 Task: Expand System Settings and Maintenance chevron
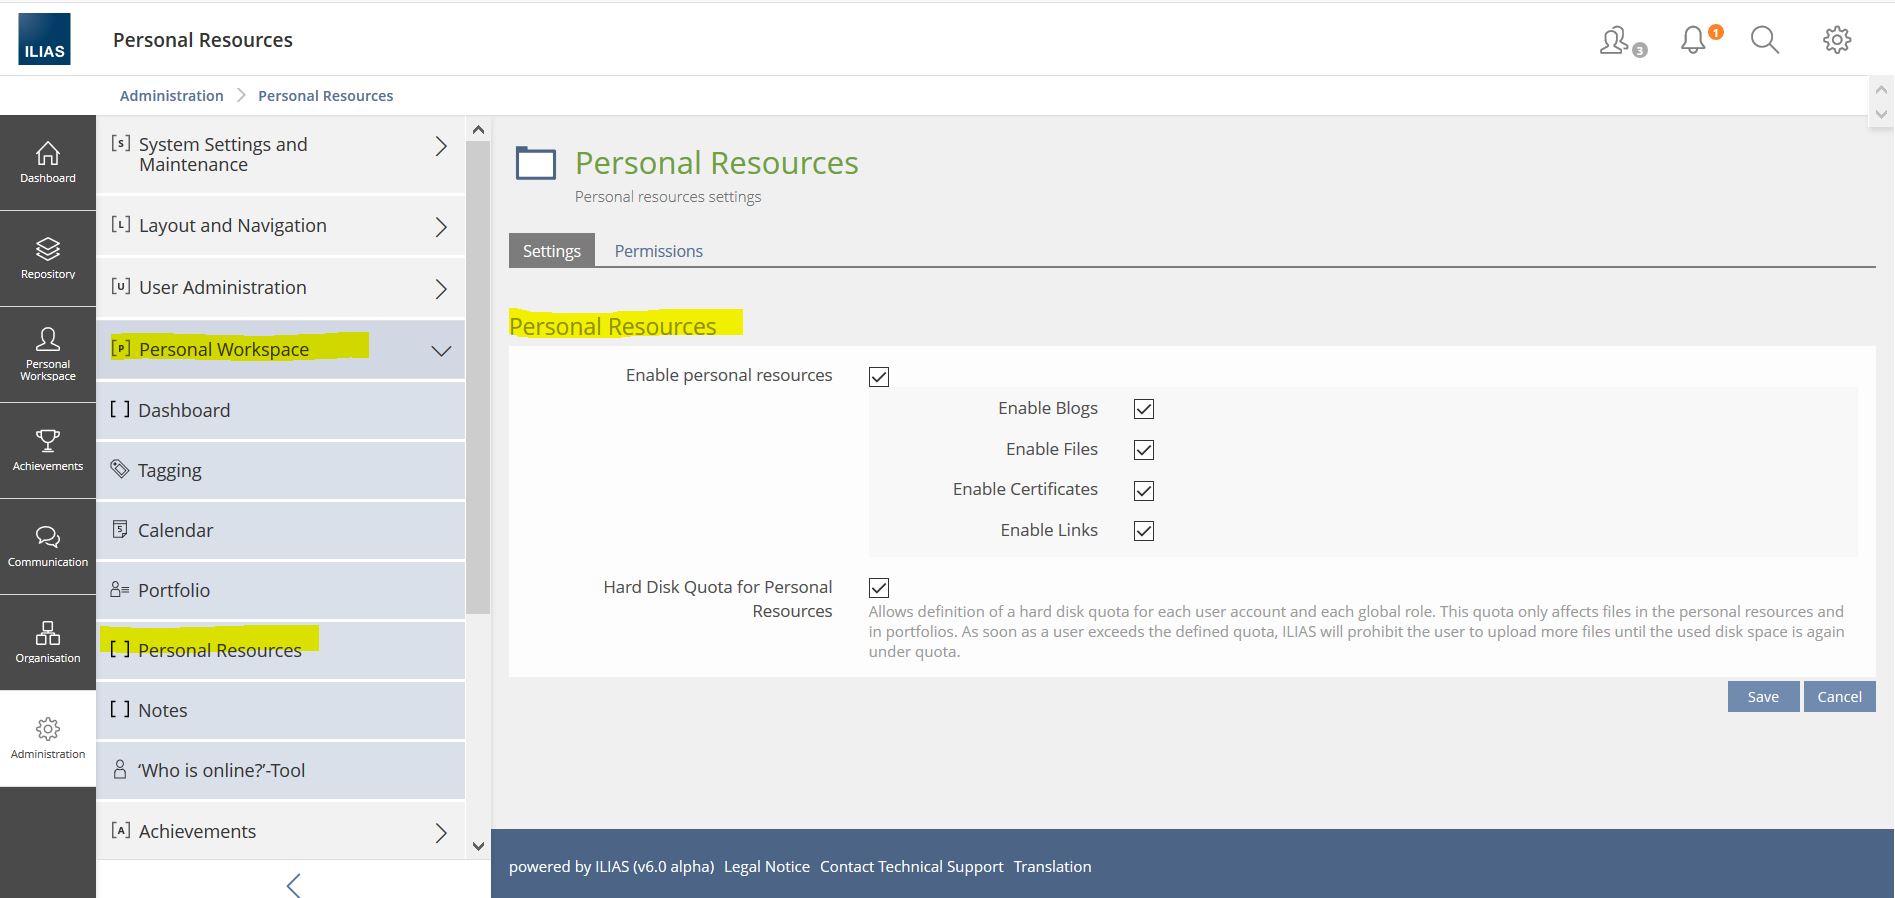point(441,146)
